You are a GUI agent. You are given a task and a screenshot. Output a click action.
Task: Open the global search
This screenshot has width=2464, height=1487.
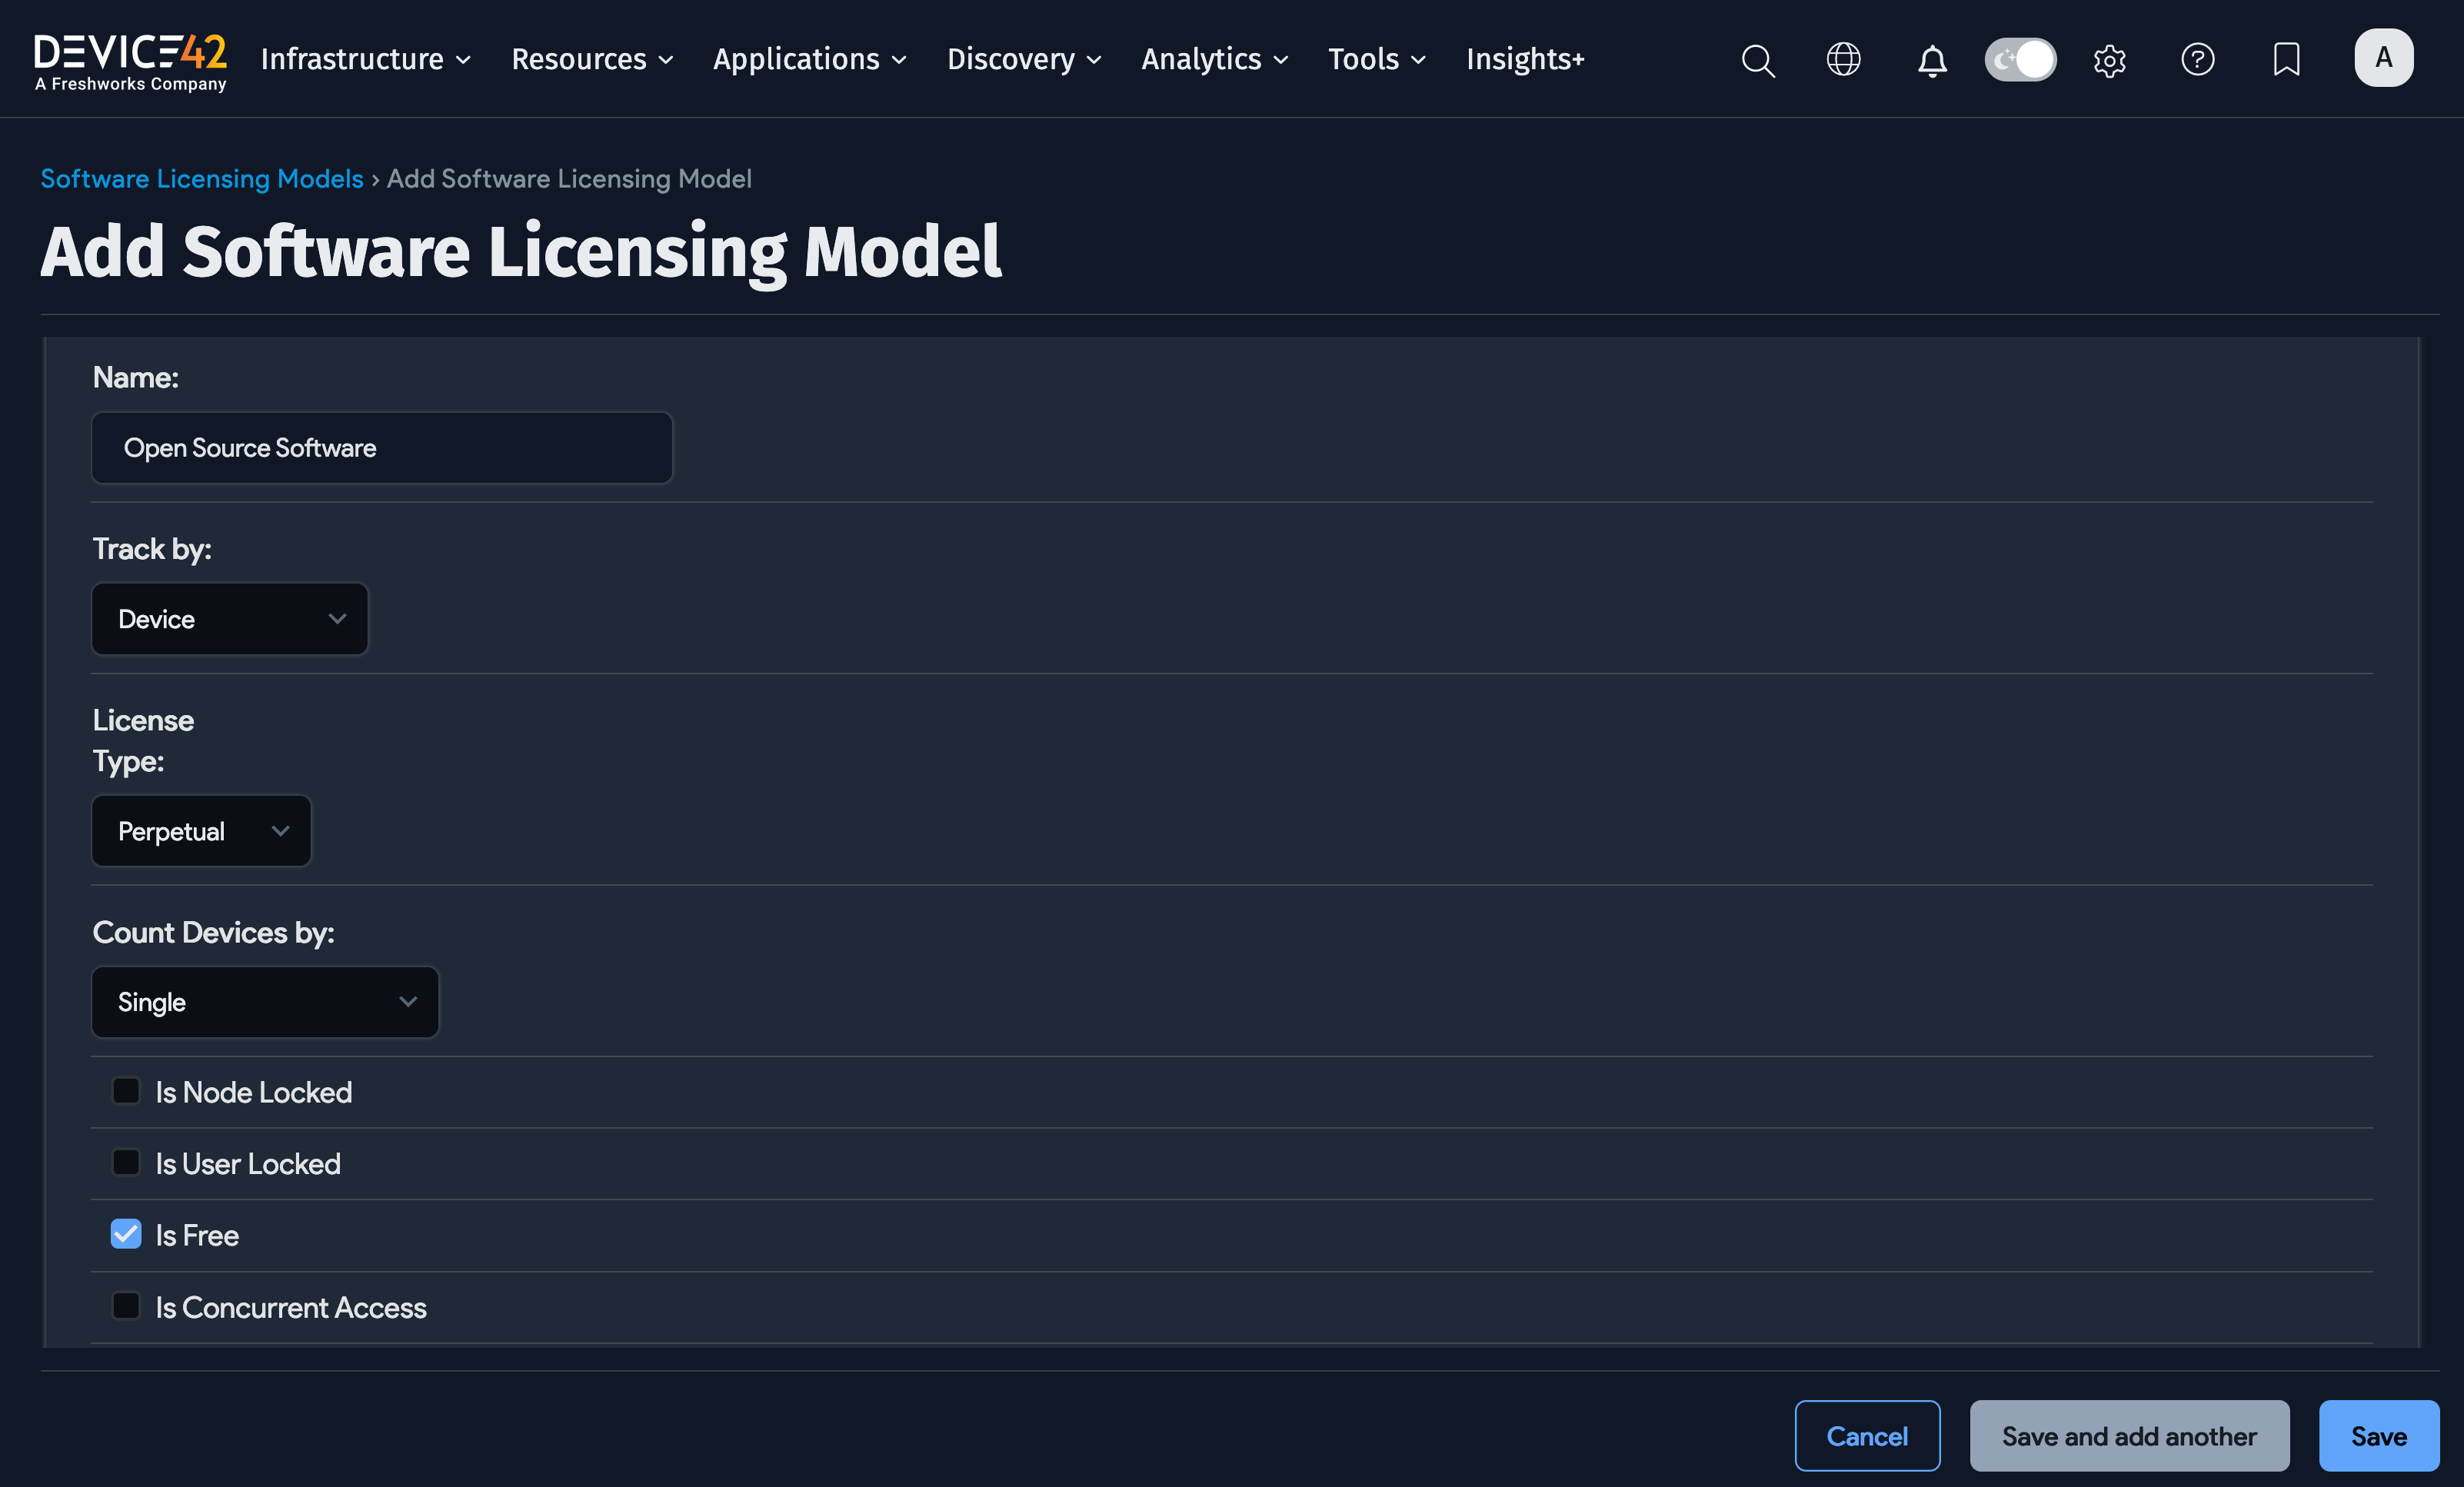pos(1758,60)
